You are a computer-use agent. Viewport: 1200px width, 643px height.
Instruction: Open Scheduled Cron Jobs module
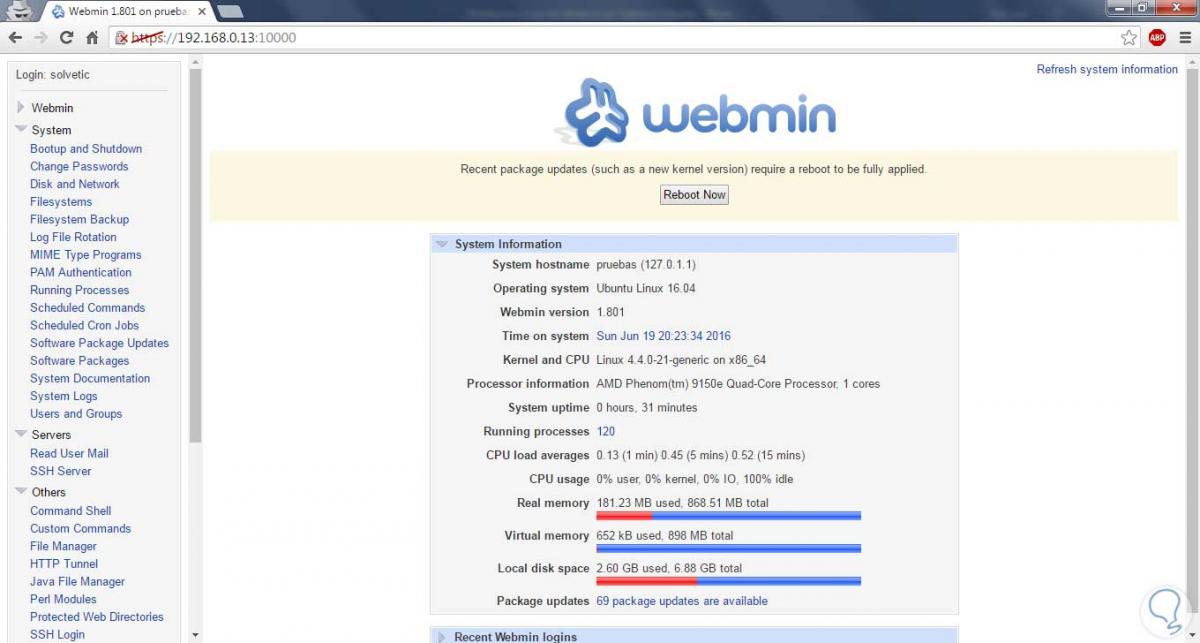click(x=84, y=325)
